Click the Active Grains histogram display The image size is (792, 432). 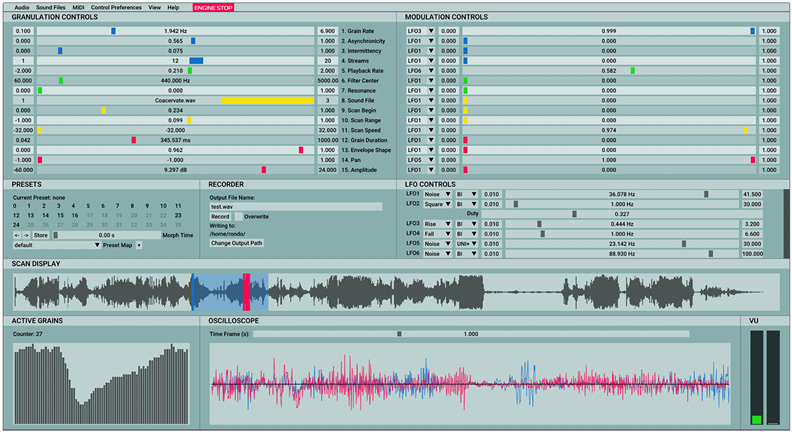[101, 384]
